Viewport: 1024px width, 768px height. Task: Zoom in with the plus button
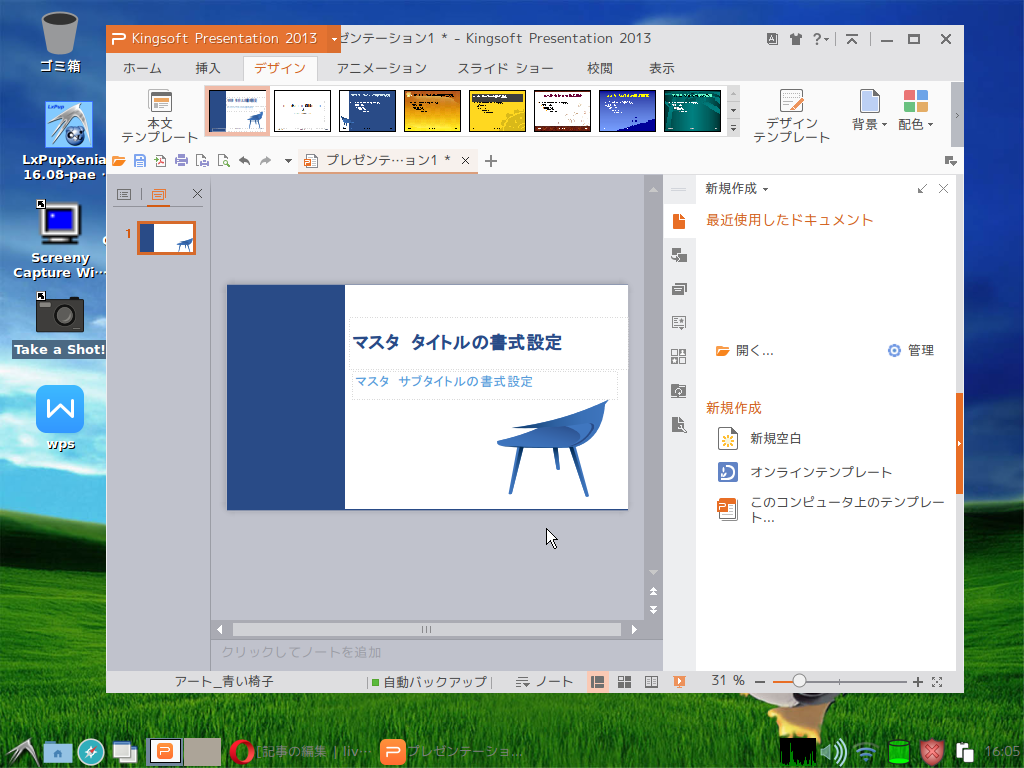point(918,682)
